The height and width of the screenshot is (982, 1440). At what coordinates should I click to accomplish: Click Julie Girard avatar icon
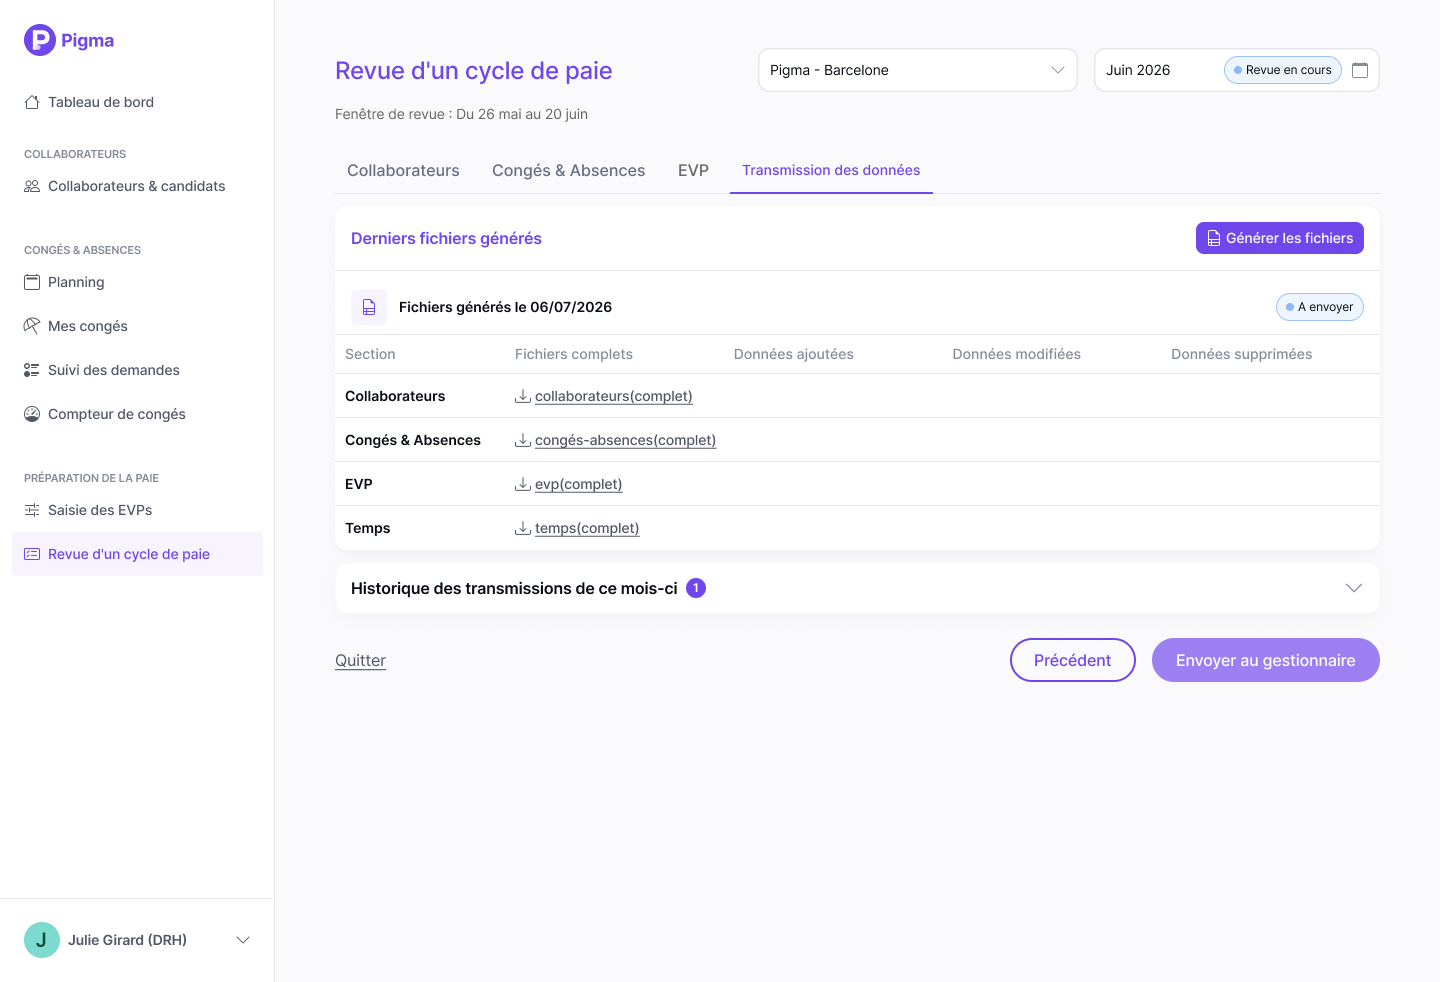click(42, 940)
